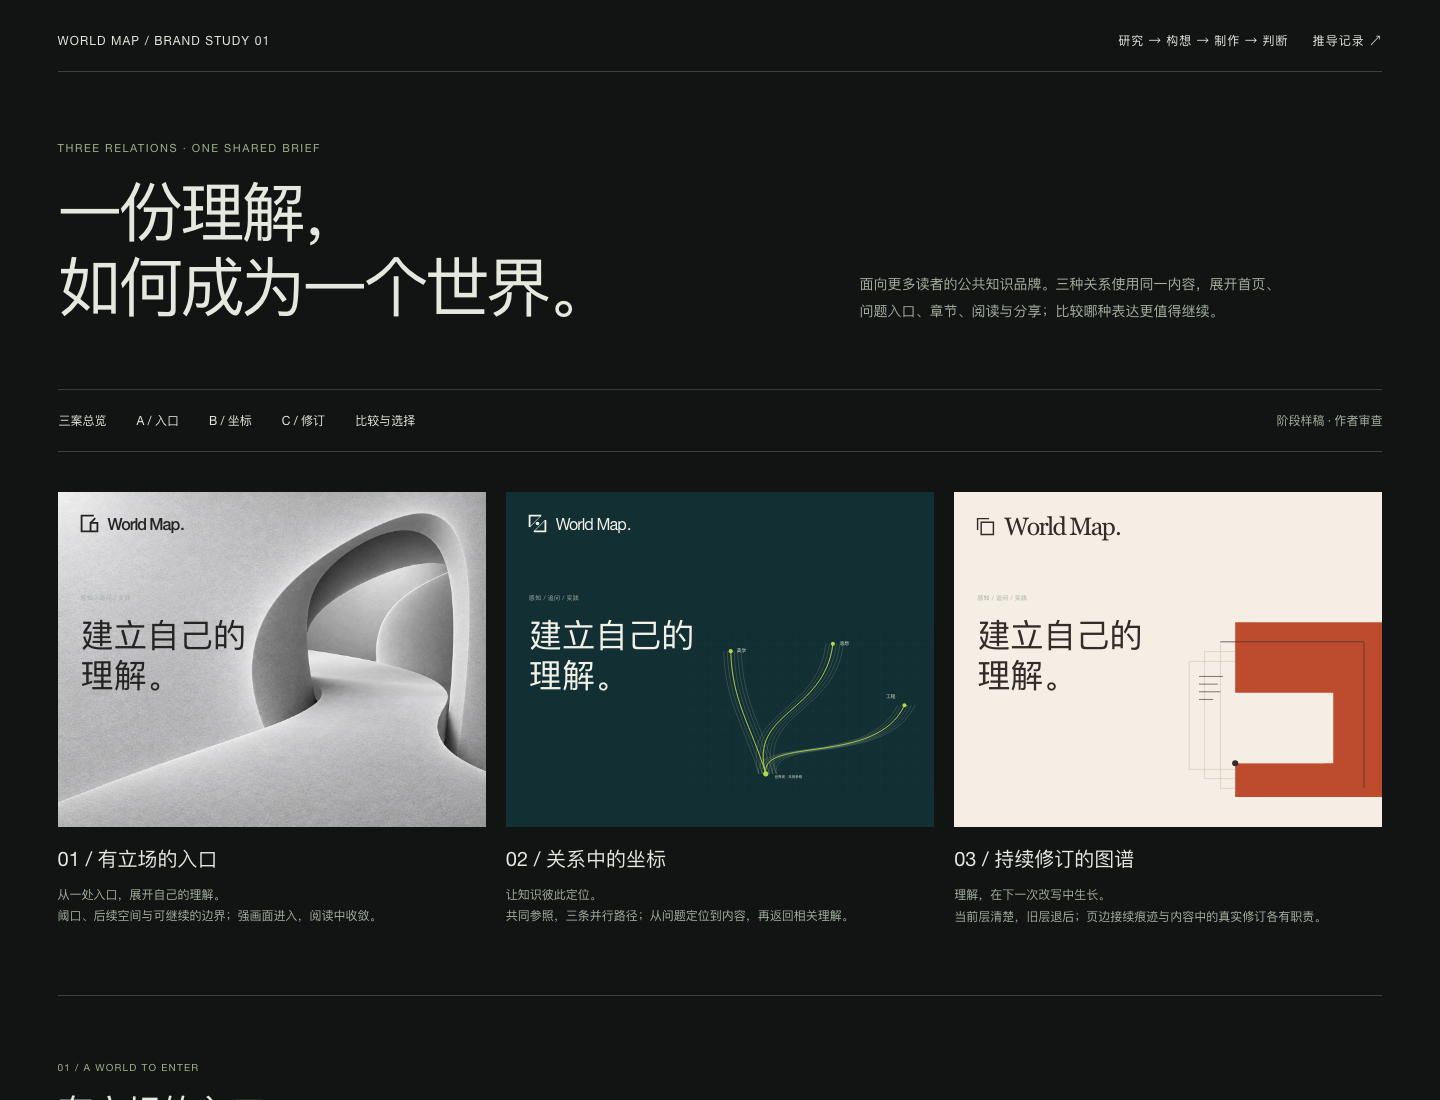
Task: Click the headline 如何成为一个世界。
Action: [319, 287]
